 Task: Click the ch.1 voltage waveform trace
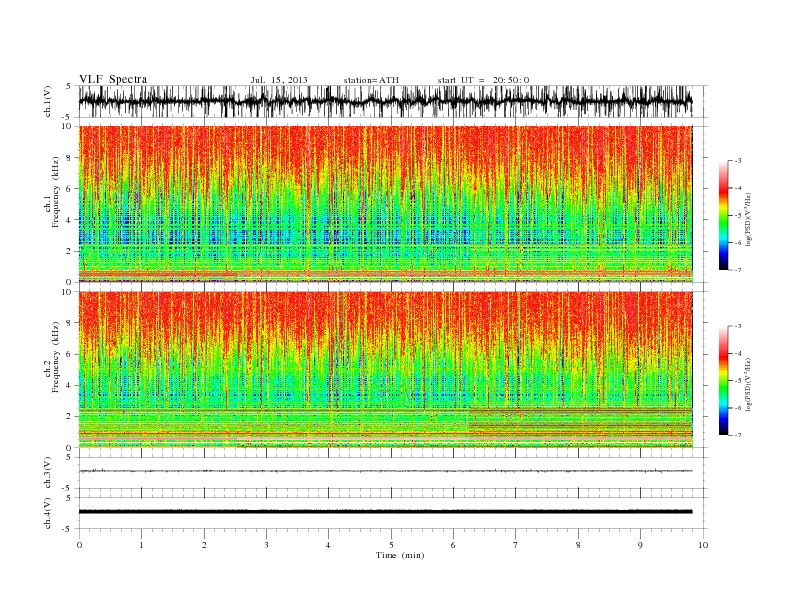point(385,101)
